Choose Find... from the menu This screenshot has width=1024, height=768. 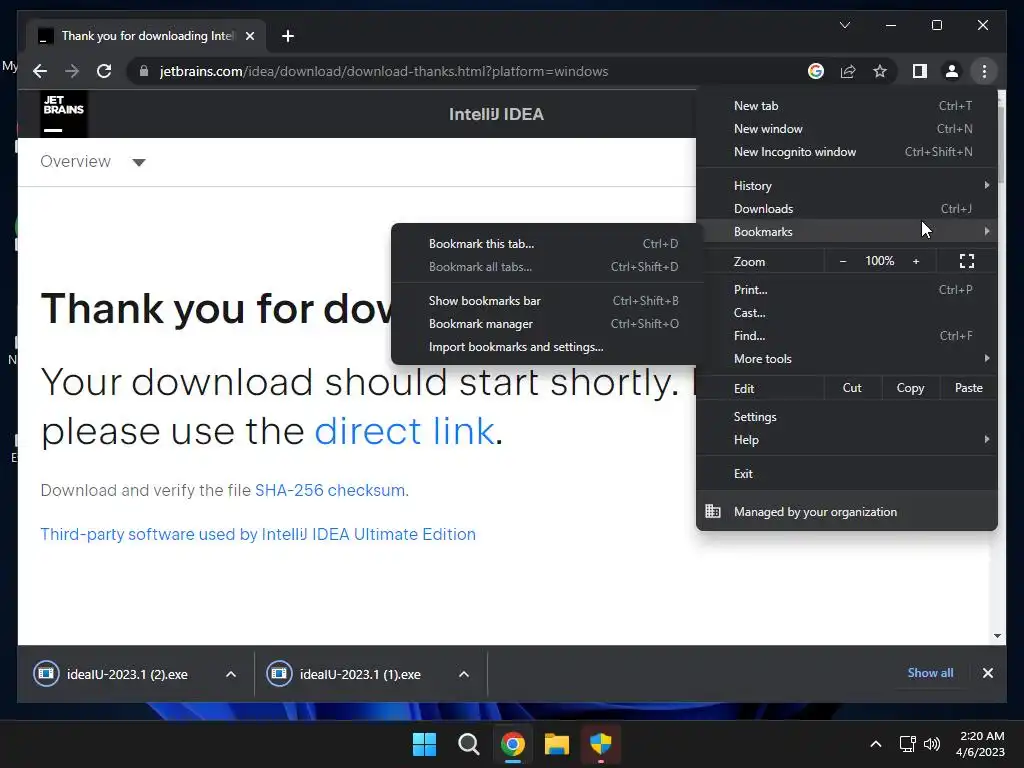(x=846, y=335)
